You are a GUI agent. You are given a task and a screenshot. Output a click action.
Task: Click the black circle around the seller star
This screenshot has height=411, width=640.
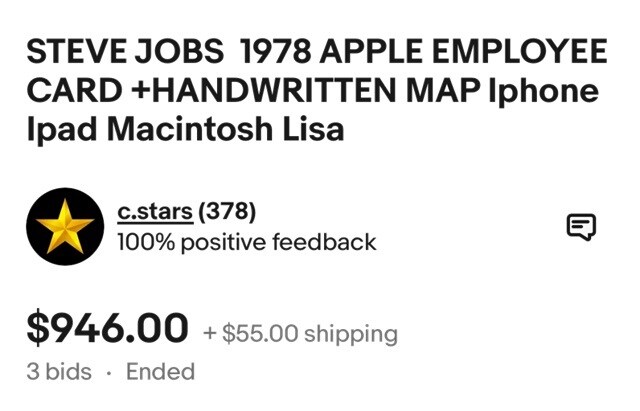coord(65,227)
